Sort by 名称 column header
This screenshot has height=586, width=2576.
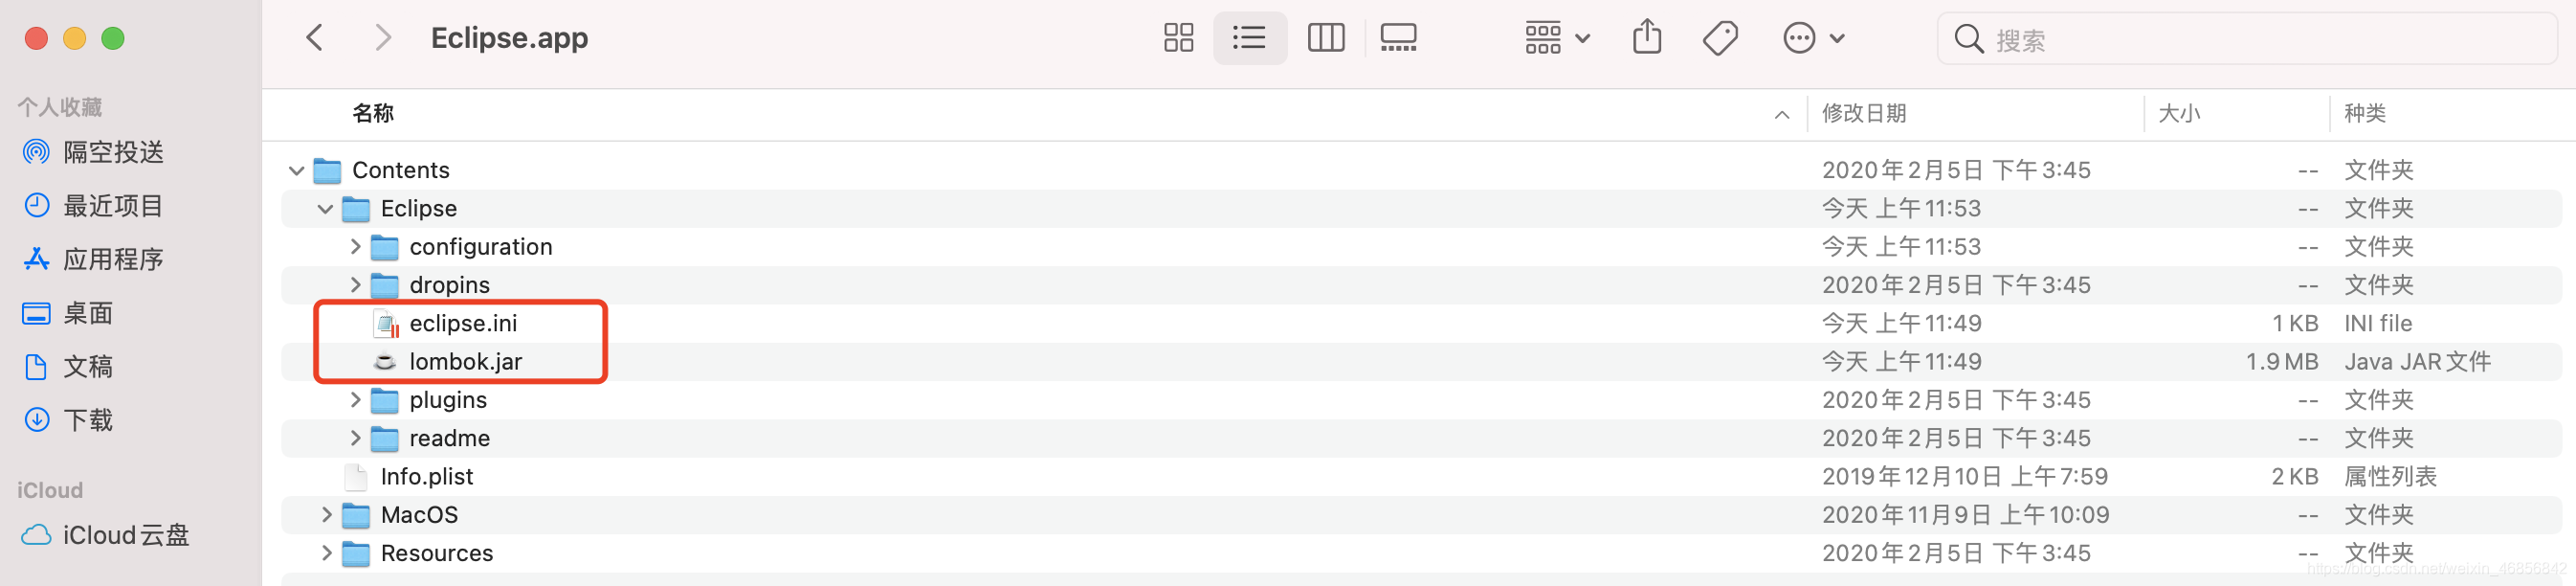pos(373,113)
